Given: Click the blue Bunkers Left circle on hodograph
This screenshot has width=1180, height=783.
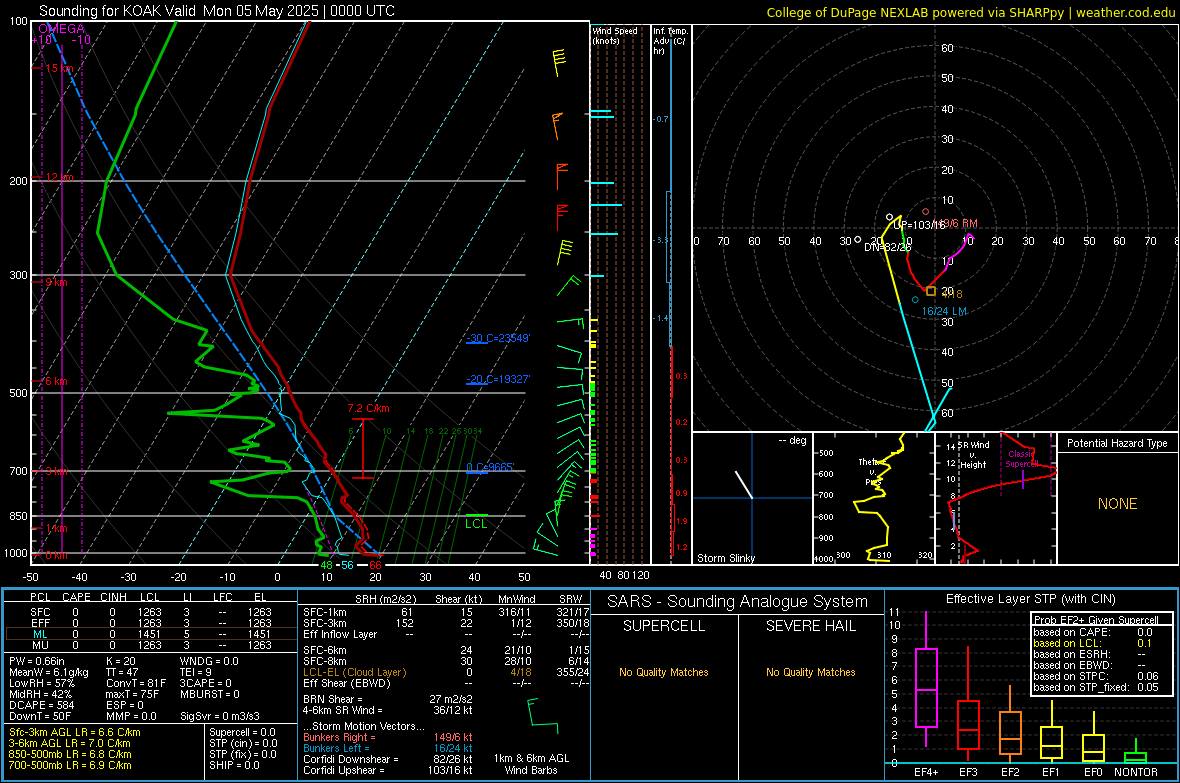Looking at the screenshot, I should [915, 300].
